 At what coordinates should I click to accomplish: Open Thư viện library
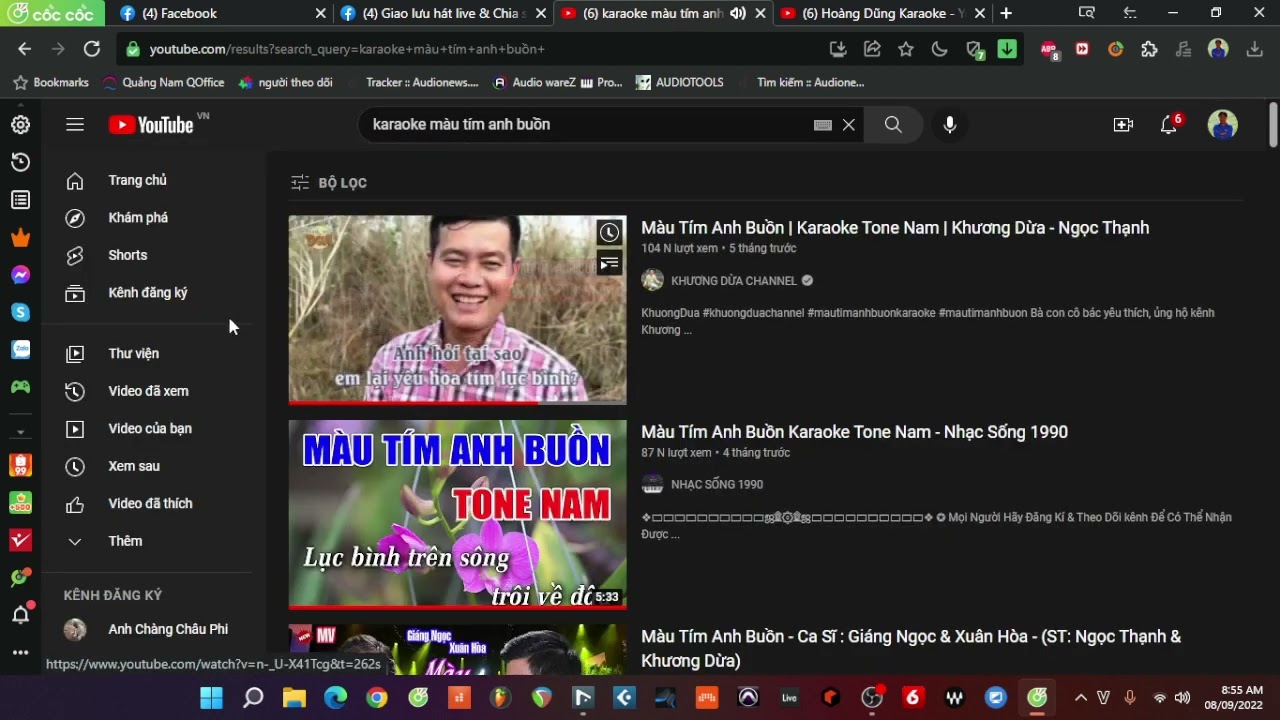pyautogui.click(x=134, y=354)
